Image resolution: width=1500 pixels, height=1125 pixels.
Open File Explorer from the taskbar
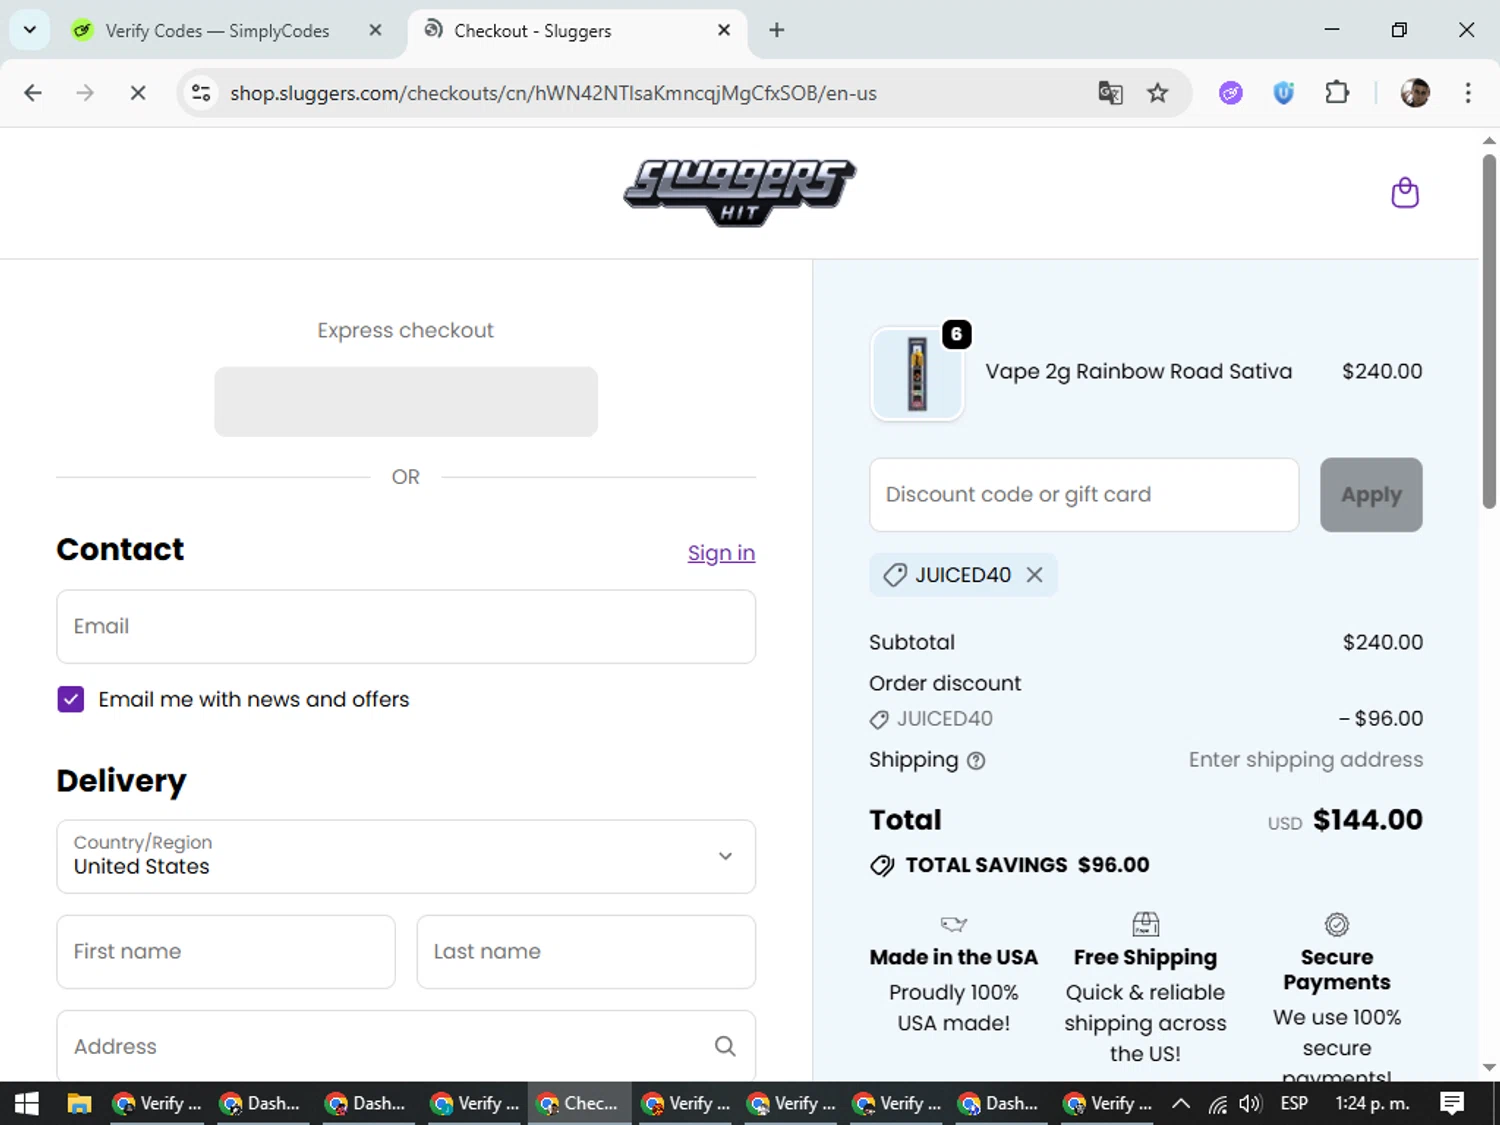click(79, 1104)
